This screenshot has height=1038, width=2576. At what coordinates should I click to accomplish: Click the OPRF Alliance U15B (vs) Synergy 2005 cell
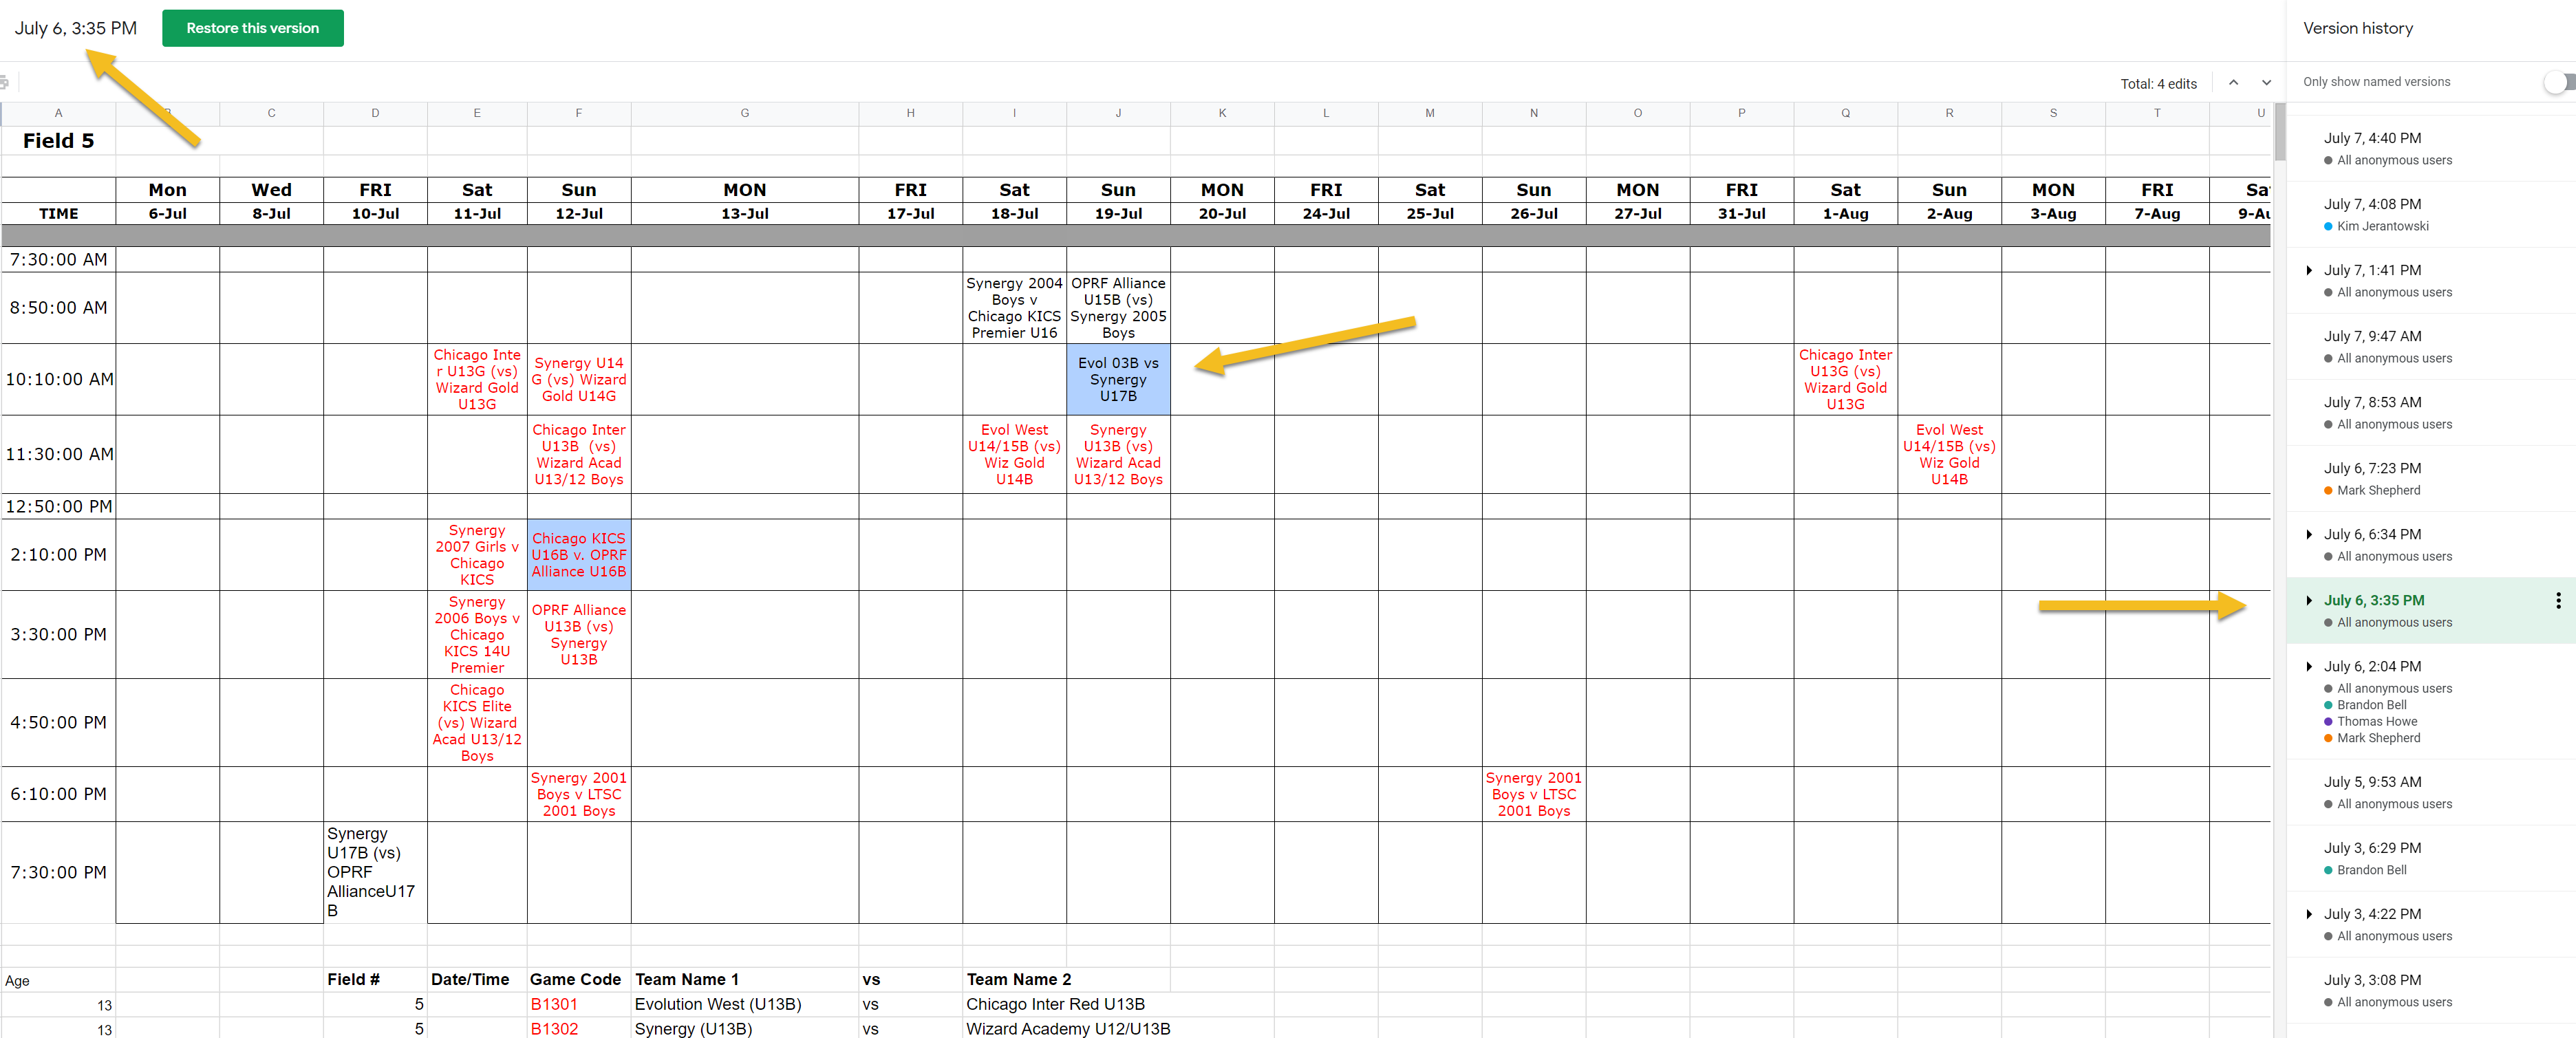[1118, 308]
